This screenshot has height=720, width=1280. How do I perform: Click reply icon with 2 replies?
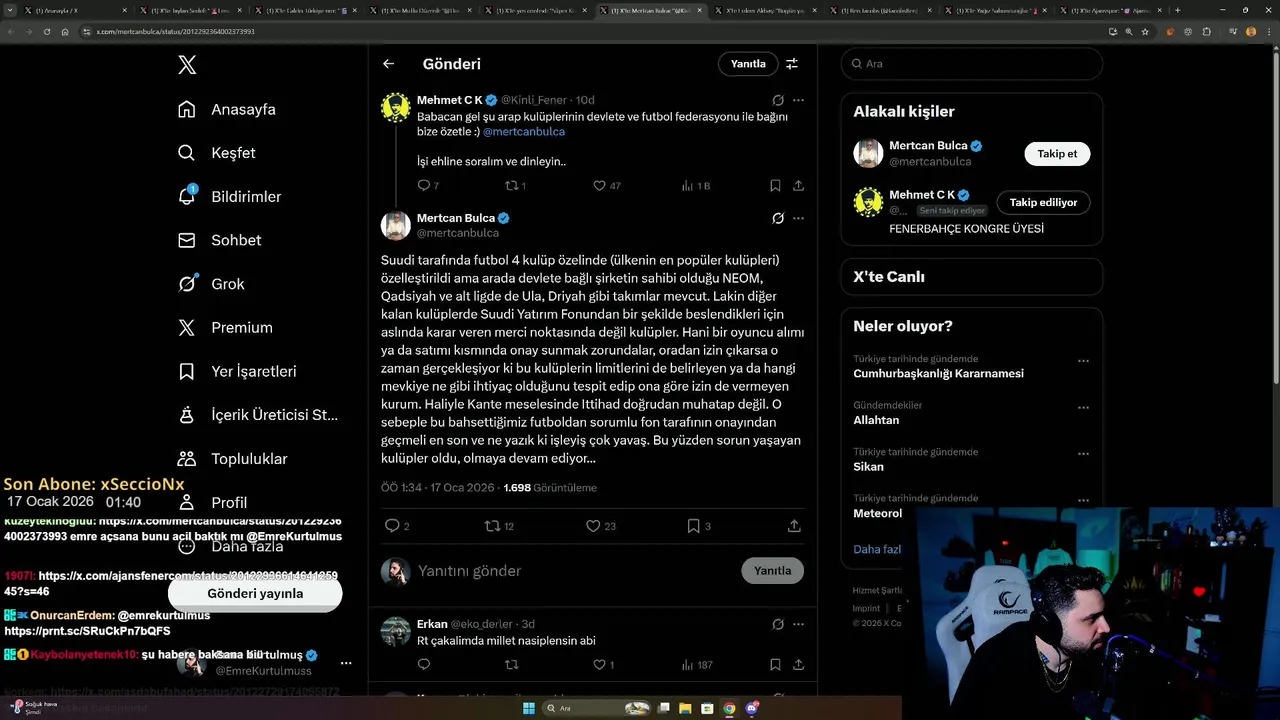(397, 526)
